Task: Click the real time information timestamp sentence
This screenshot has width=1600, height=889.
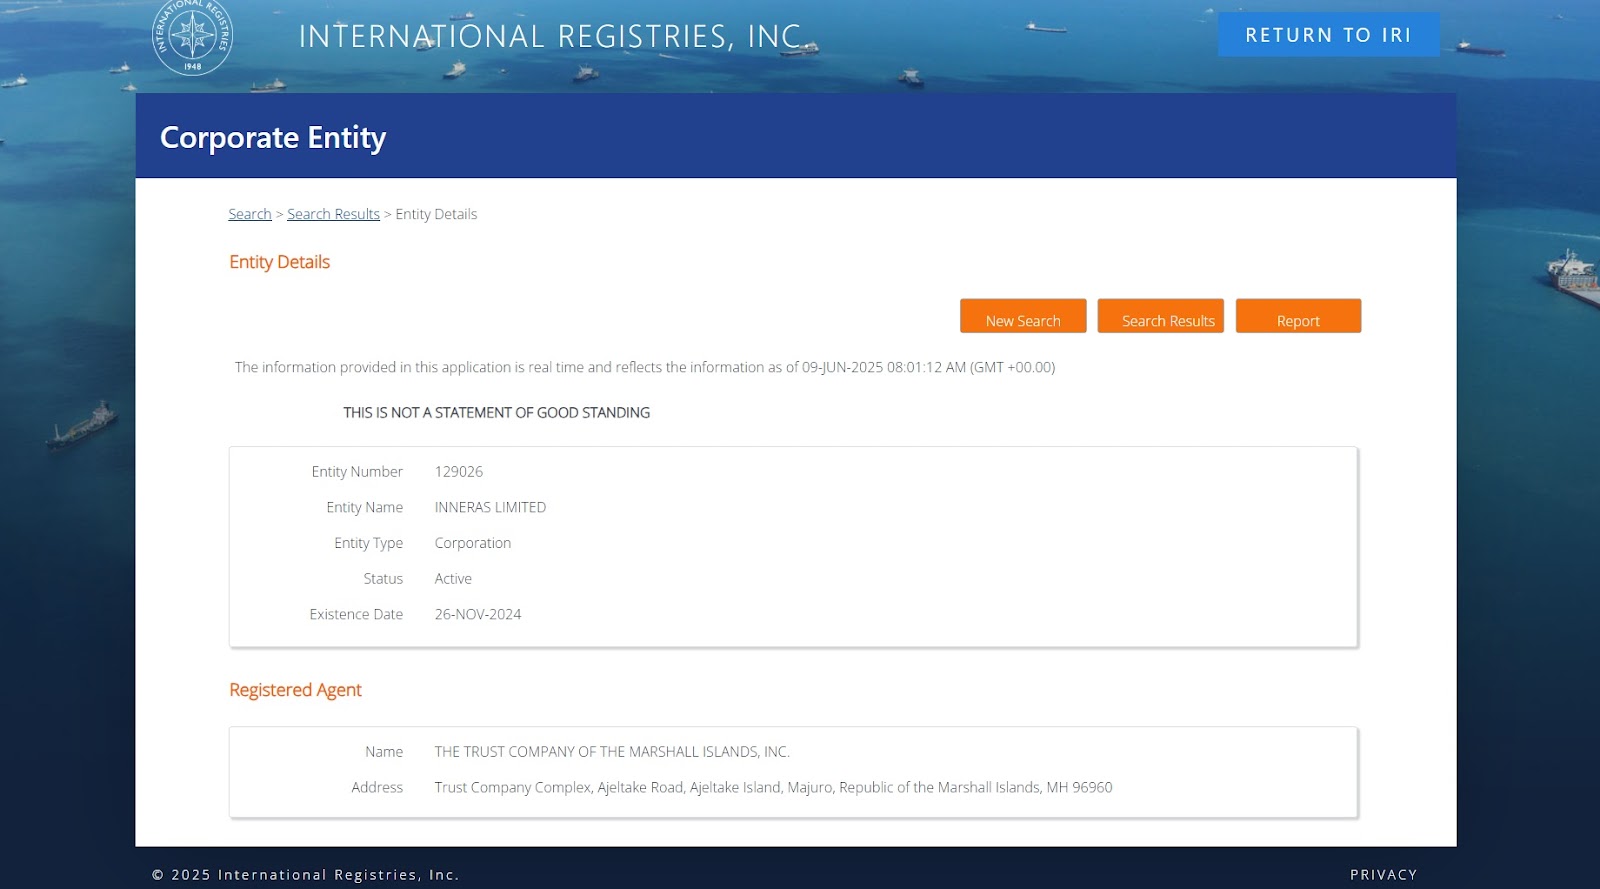Action: point(645,367)
